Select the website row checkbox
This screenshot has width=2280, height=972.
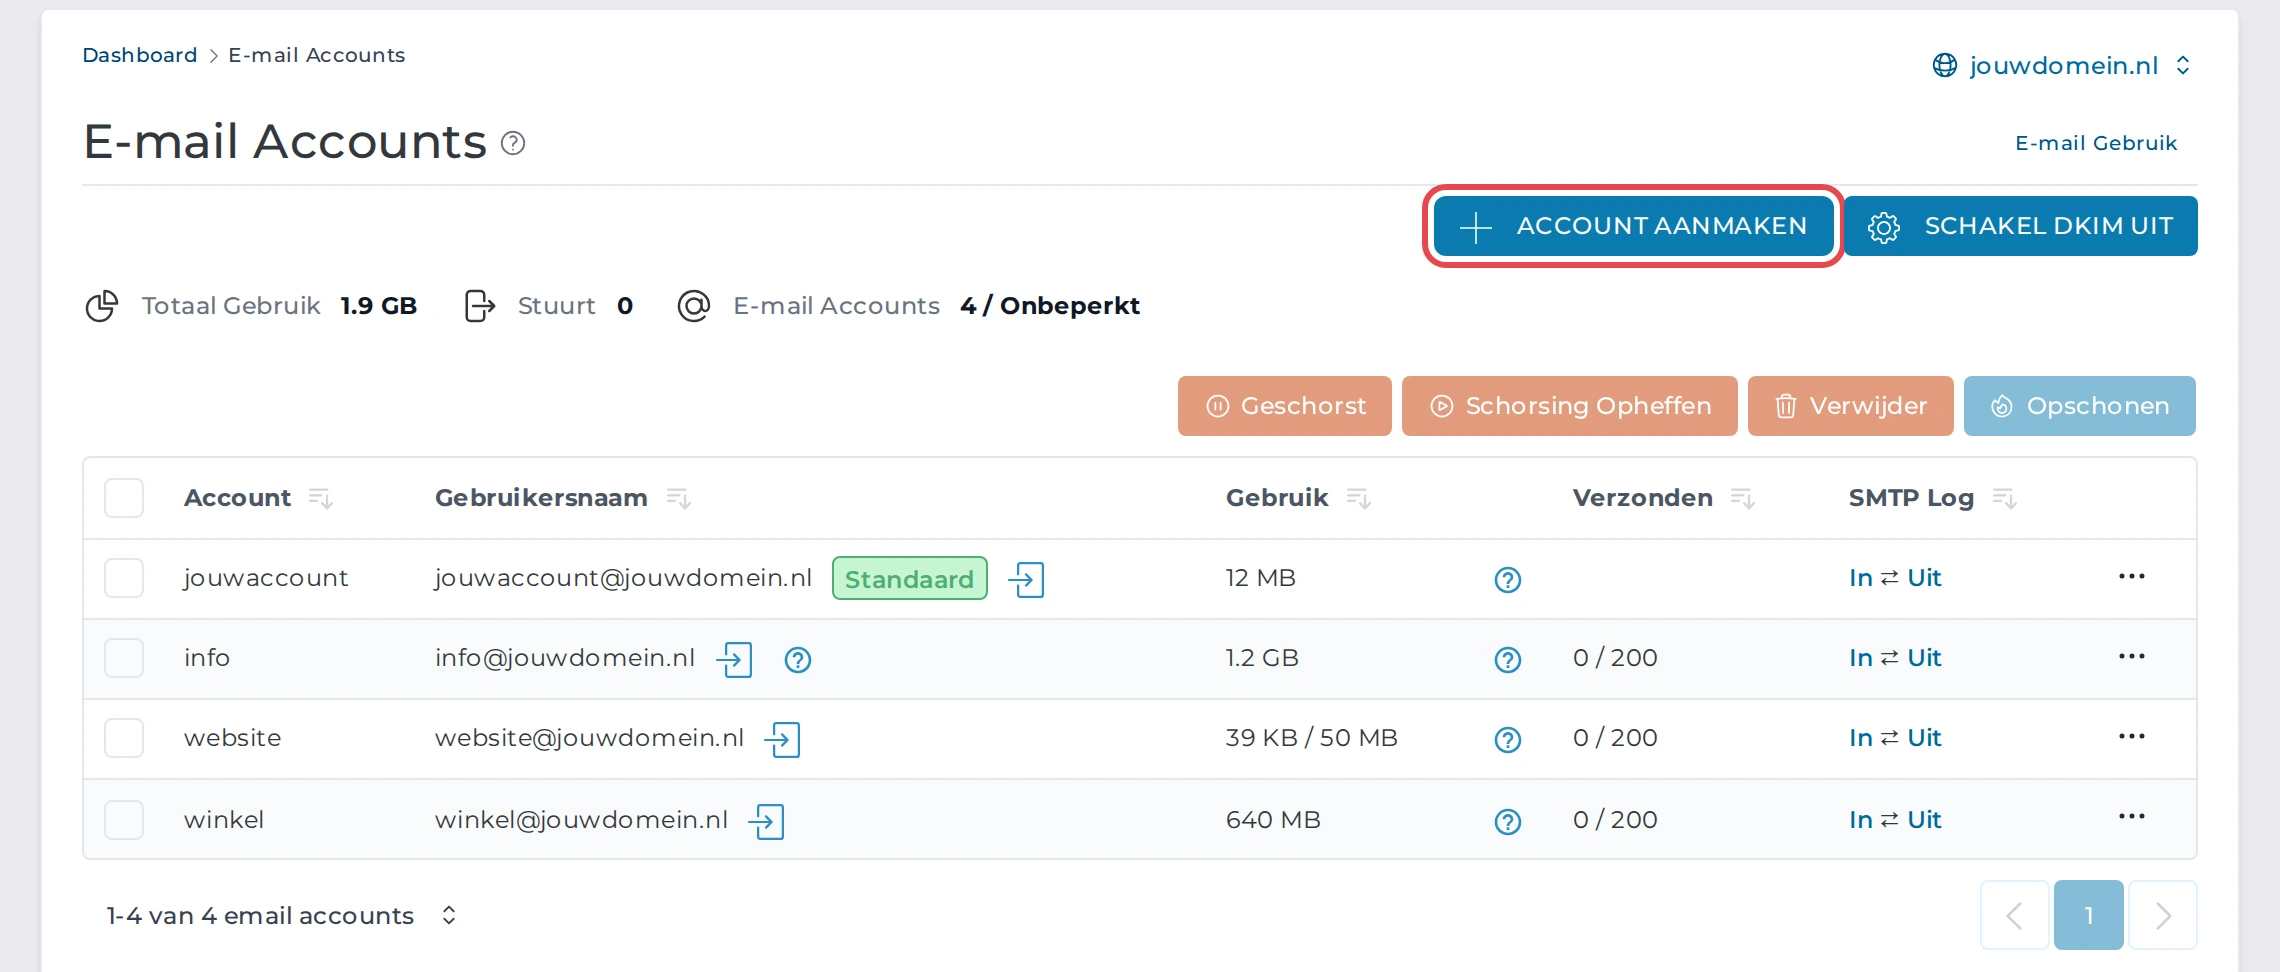click(x=124, y=738)
